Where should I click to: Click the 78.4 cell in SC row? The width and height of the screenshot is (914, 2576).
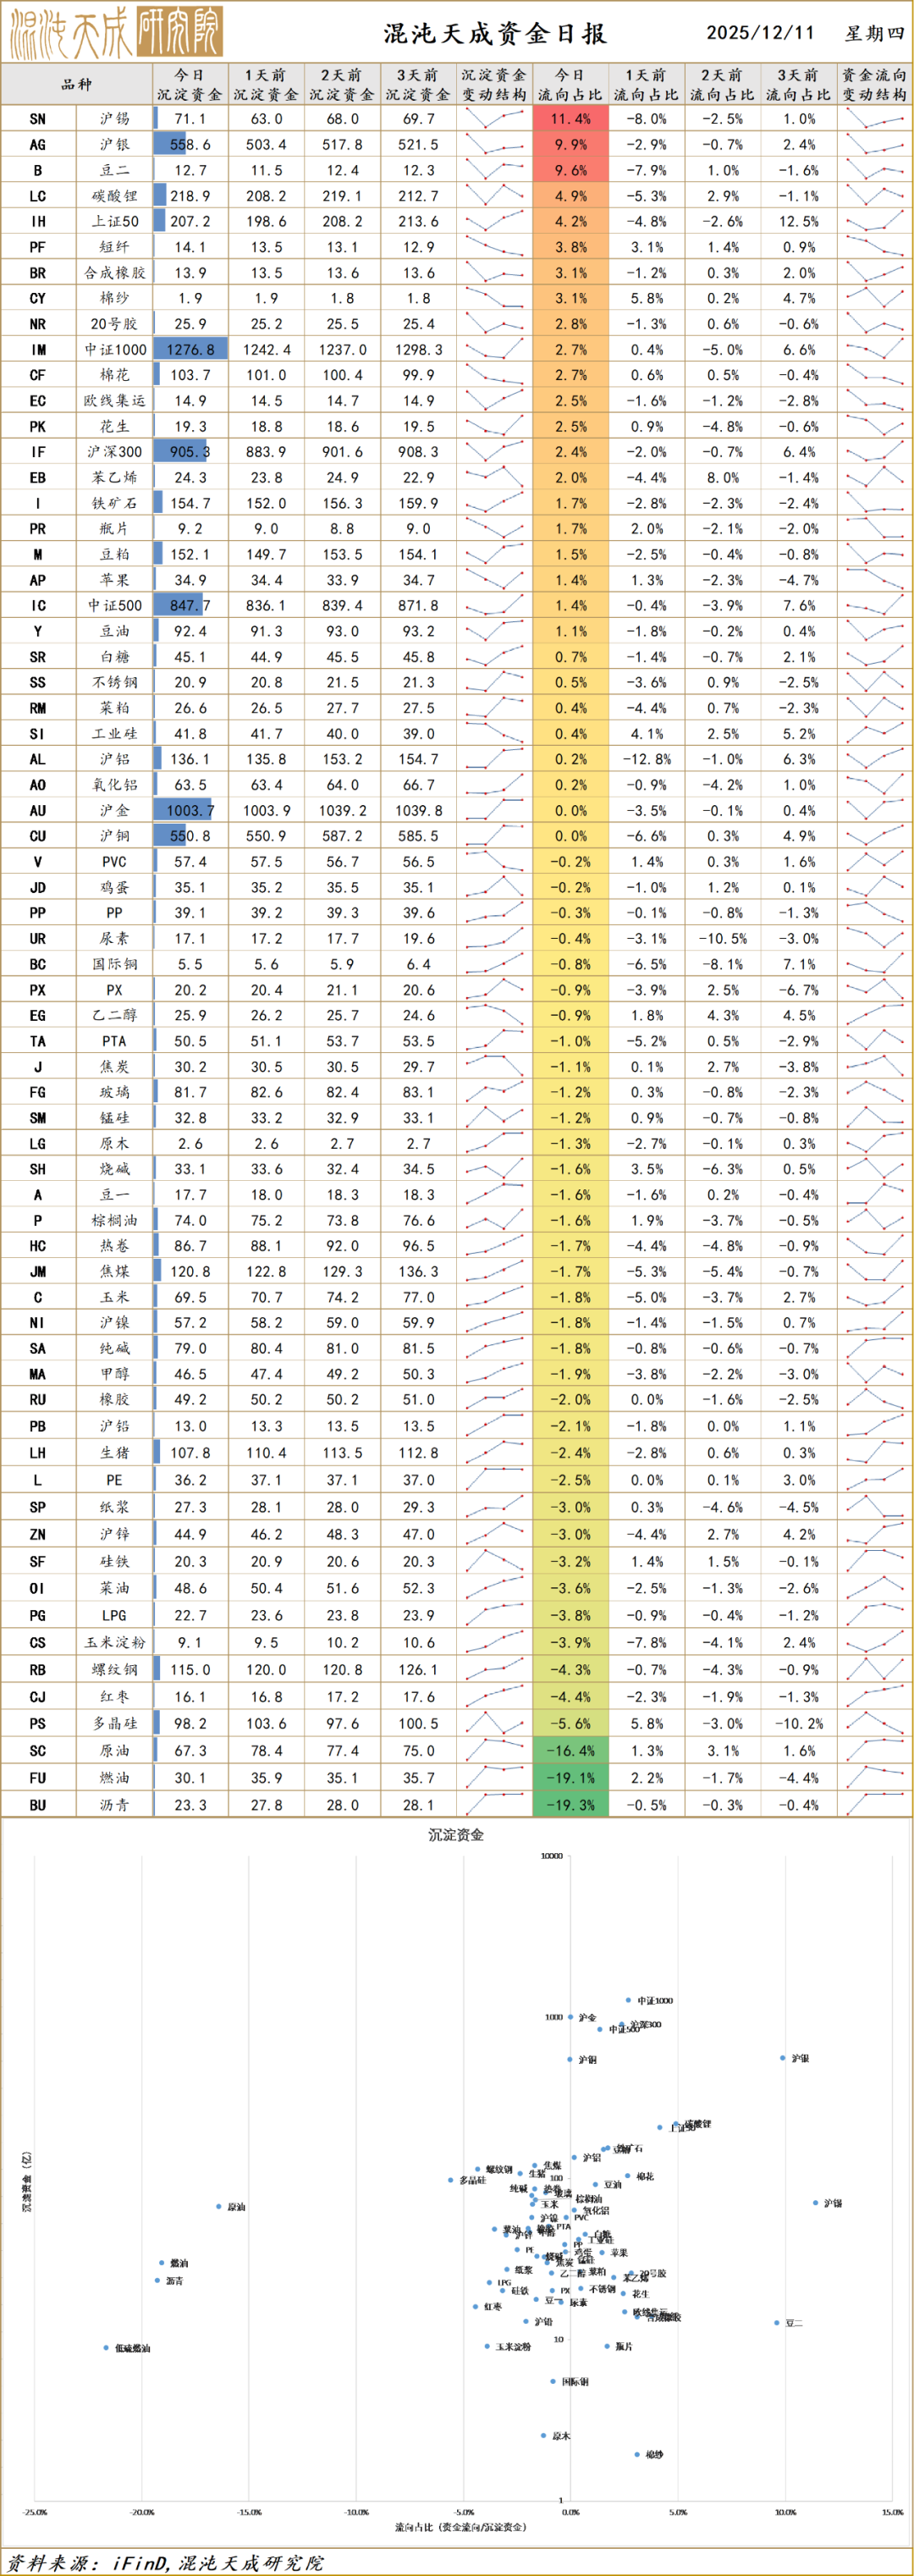tap(266, 1751)
